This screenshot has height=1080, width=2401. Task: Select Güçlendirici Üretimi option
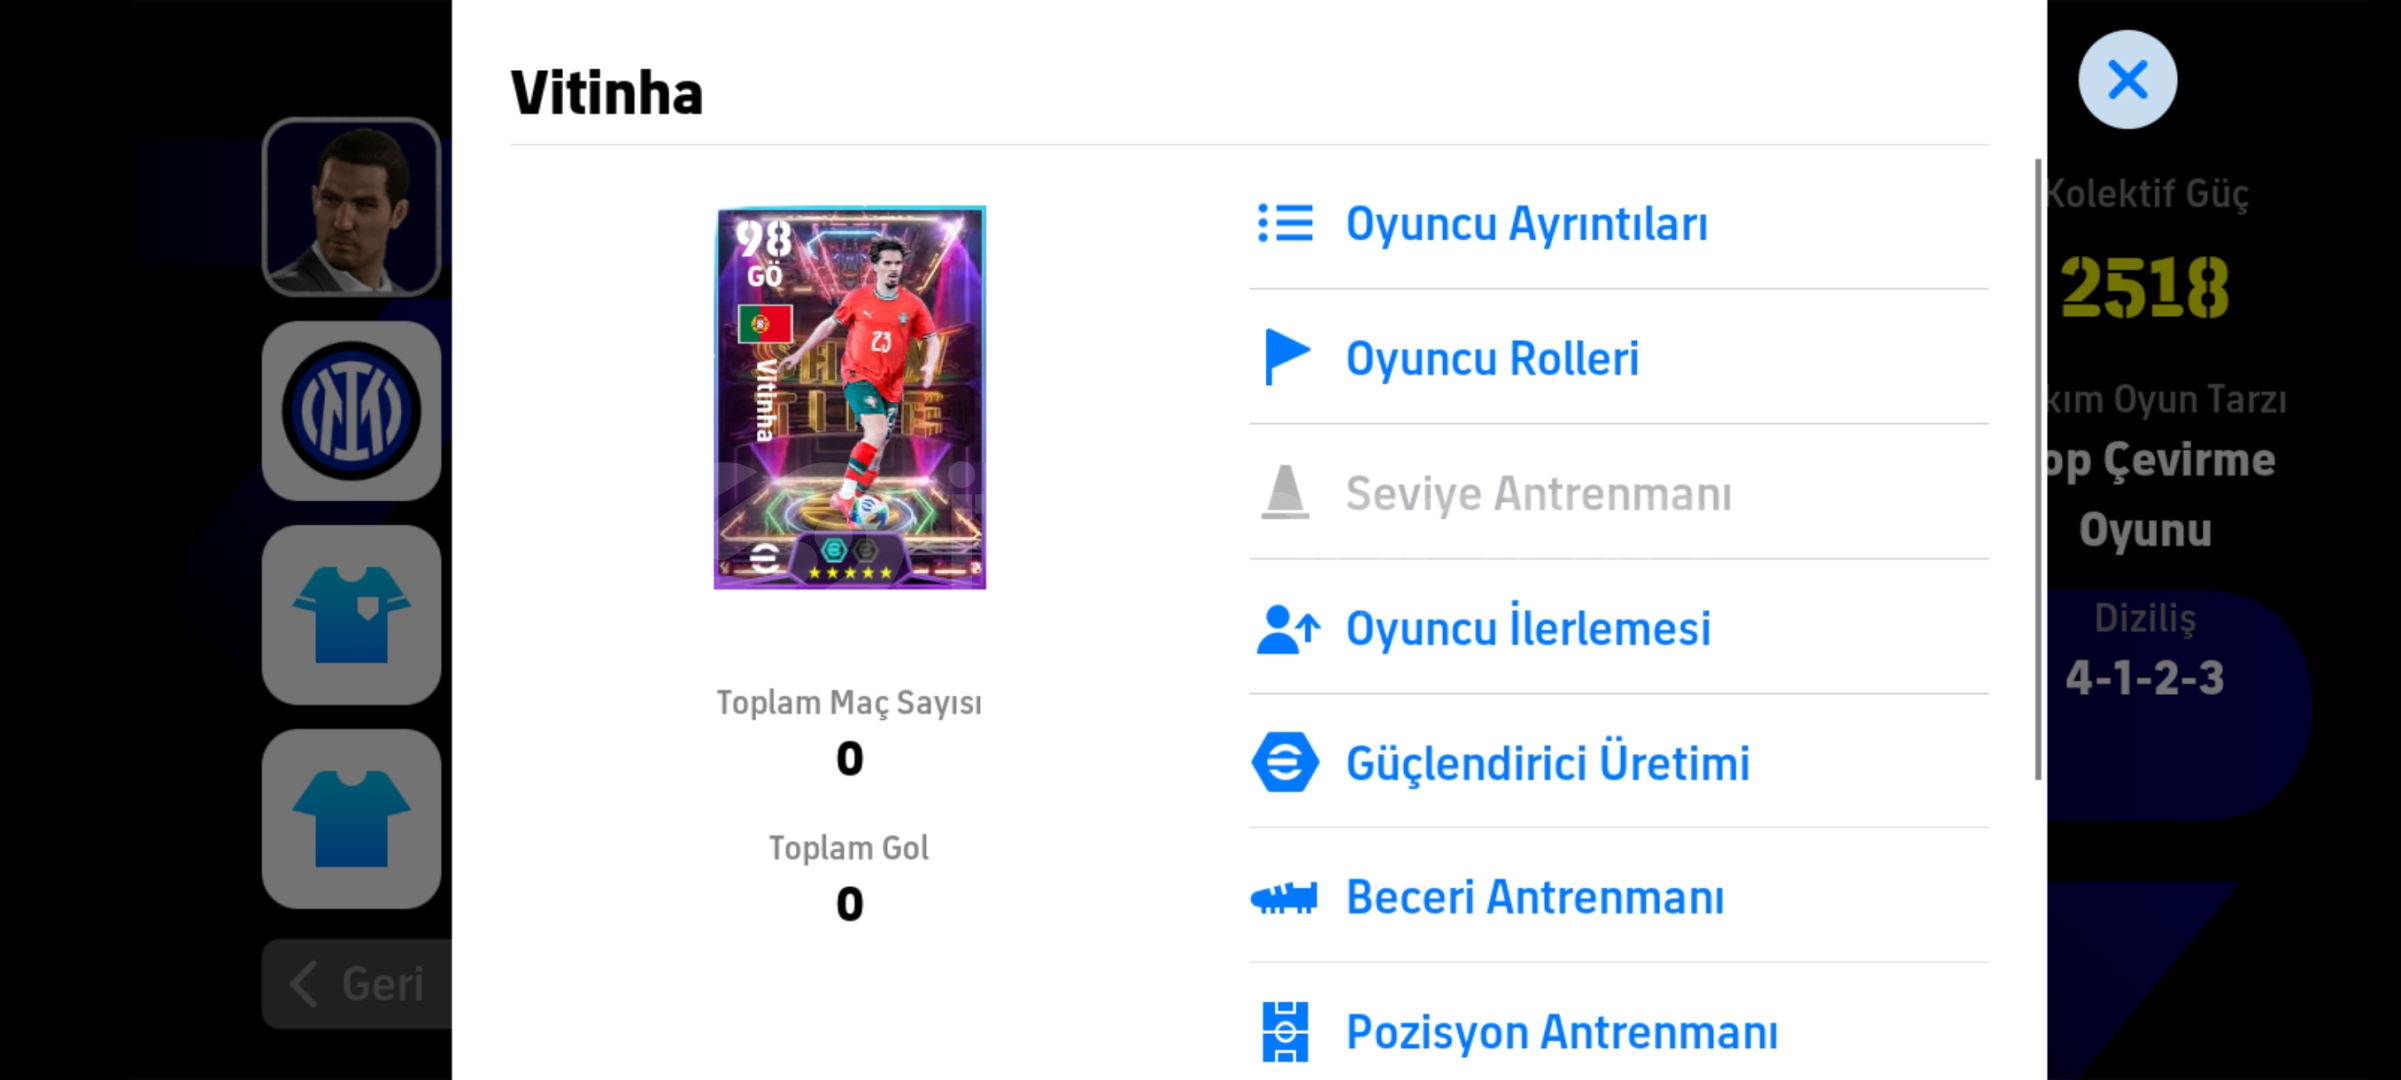click(x=1619, y=762)
